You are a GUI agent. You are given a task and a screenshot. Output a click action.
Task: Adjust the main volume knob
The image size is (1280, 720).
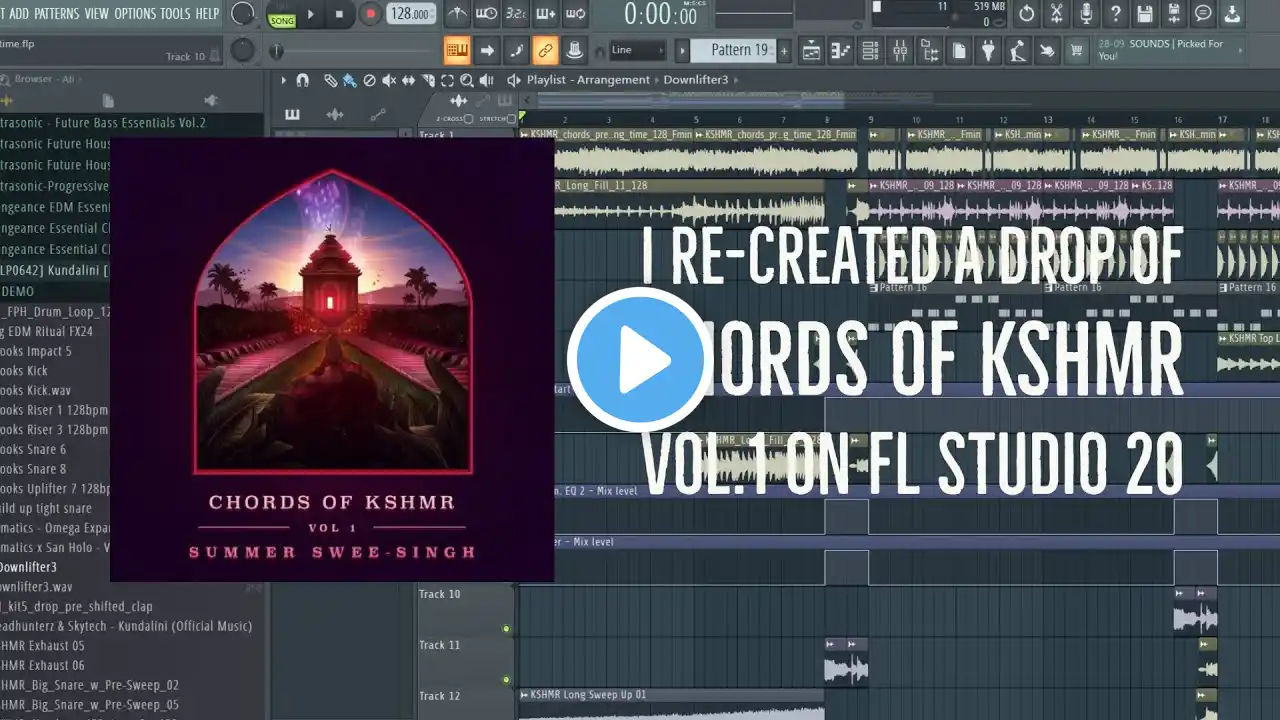tap(242, 14)
